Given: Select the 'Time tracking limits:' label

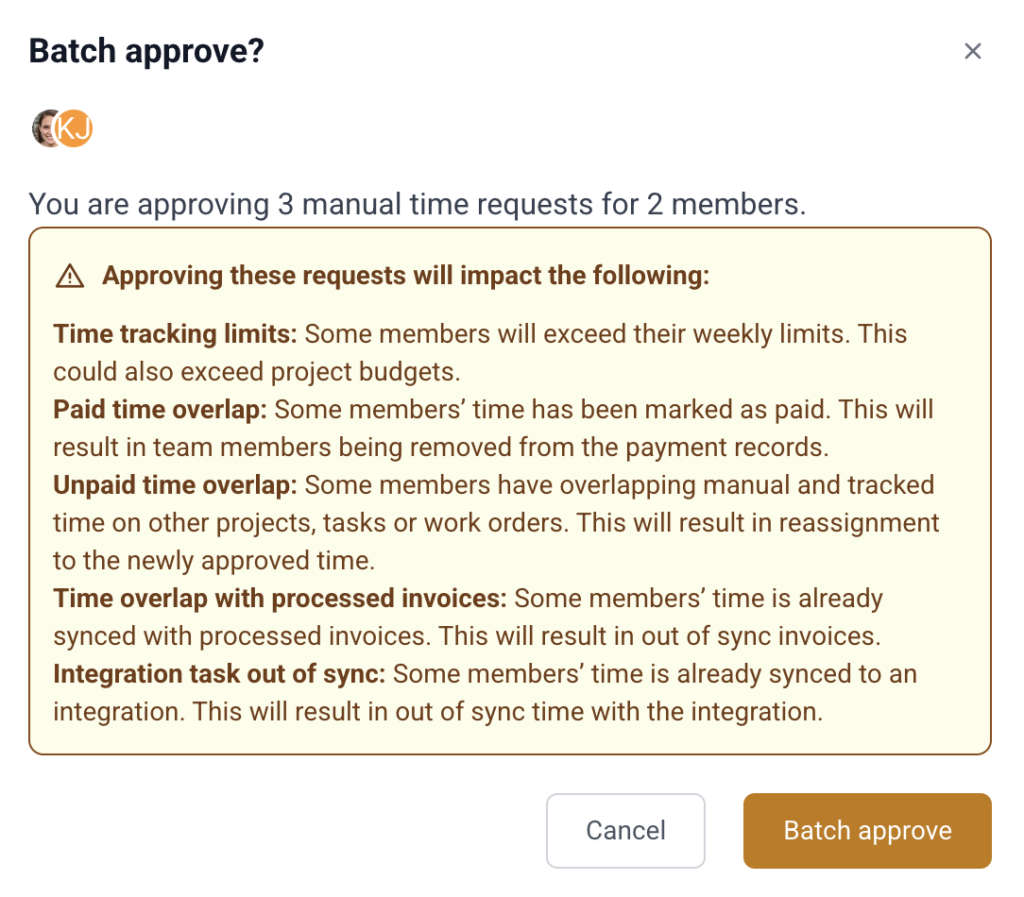Looking at the screenshot, I should point(175,334).
